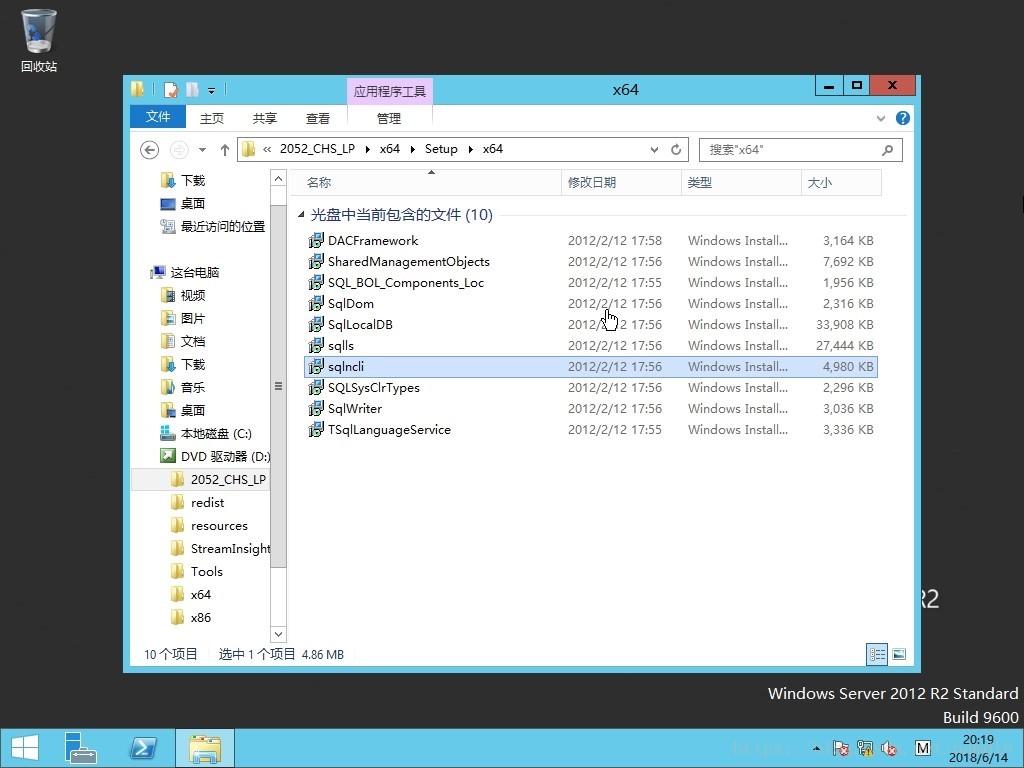Viewport: 1024px width, 768px height.
Task: Switch to the 主页 ribbon tab
Action: [x=212, y=118]
